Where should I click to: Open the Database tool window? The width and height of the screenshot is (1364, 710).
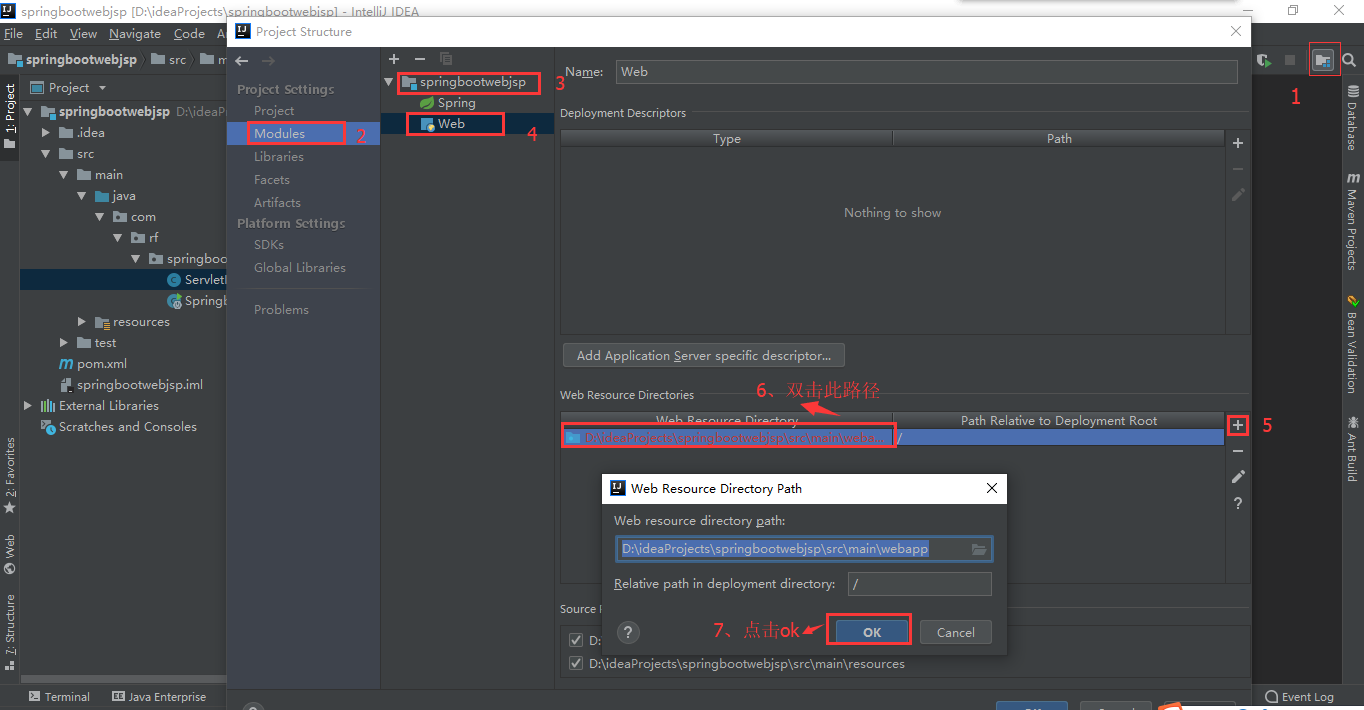[x=1352, y=118]
